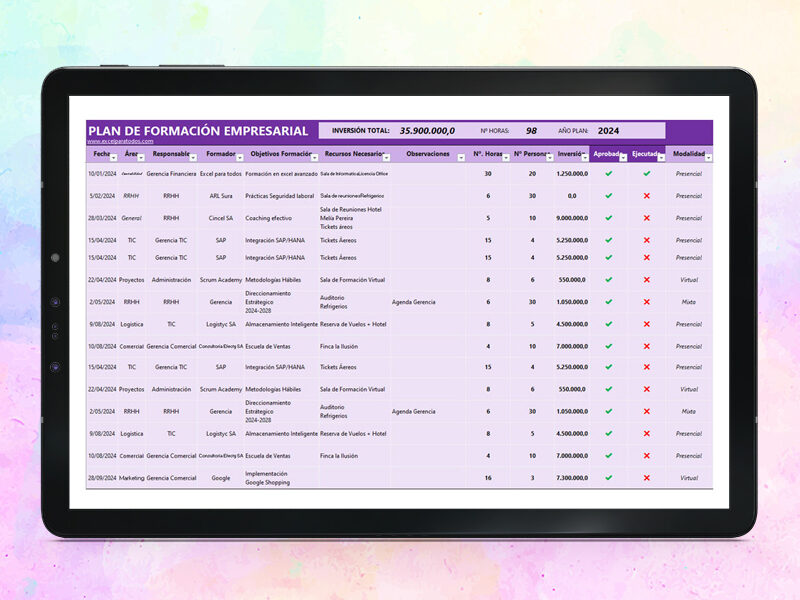800x600 pixels.
Task: Click the Año Plan value '2024'
Action: tap(608, 131)
